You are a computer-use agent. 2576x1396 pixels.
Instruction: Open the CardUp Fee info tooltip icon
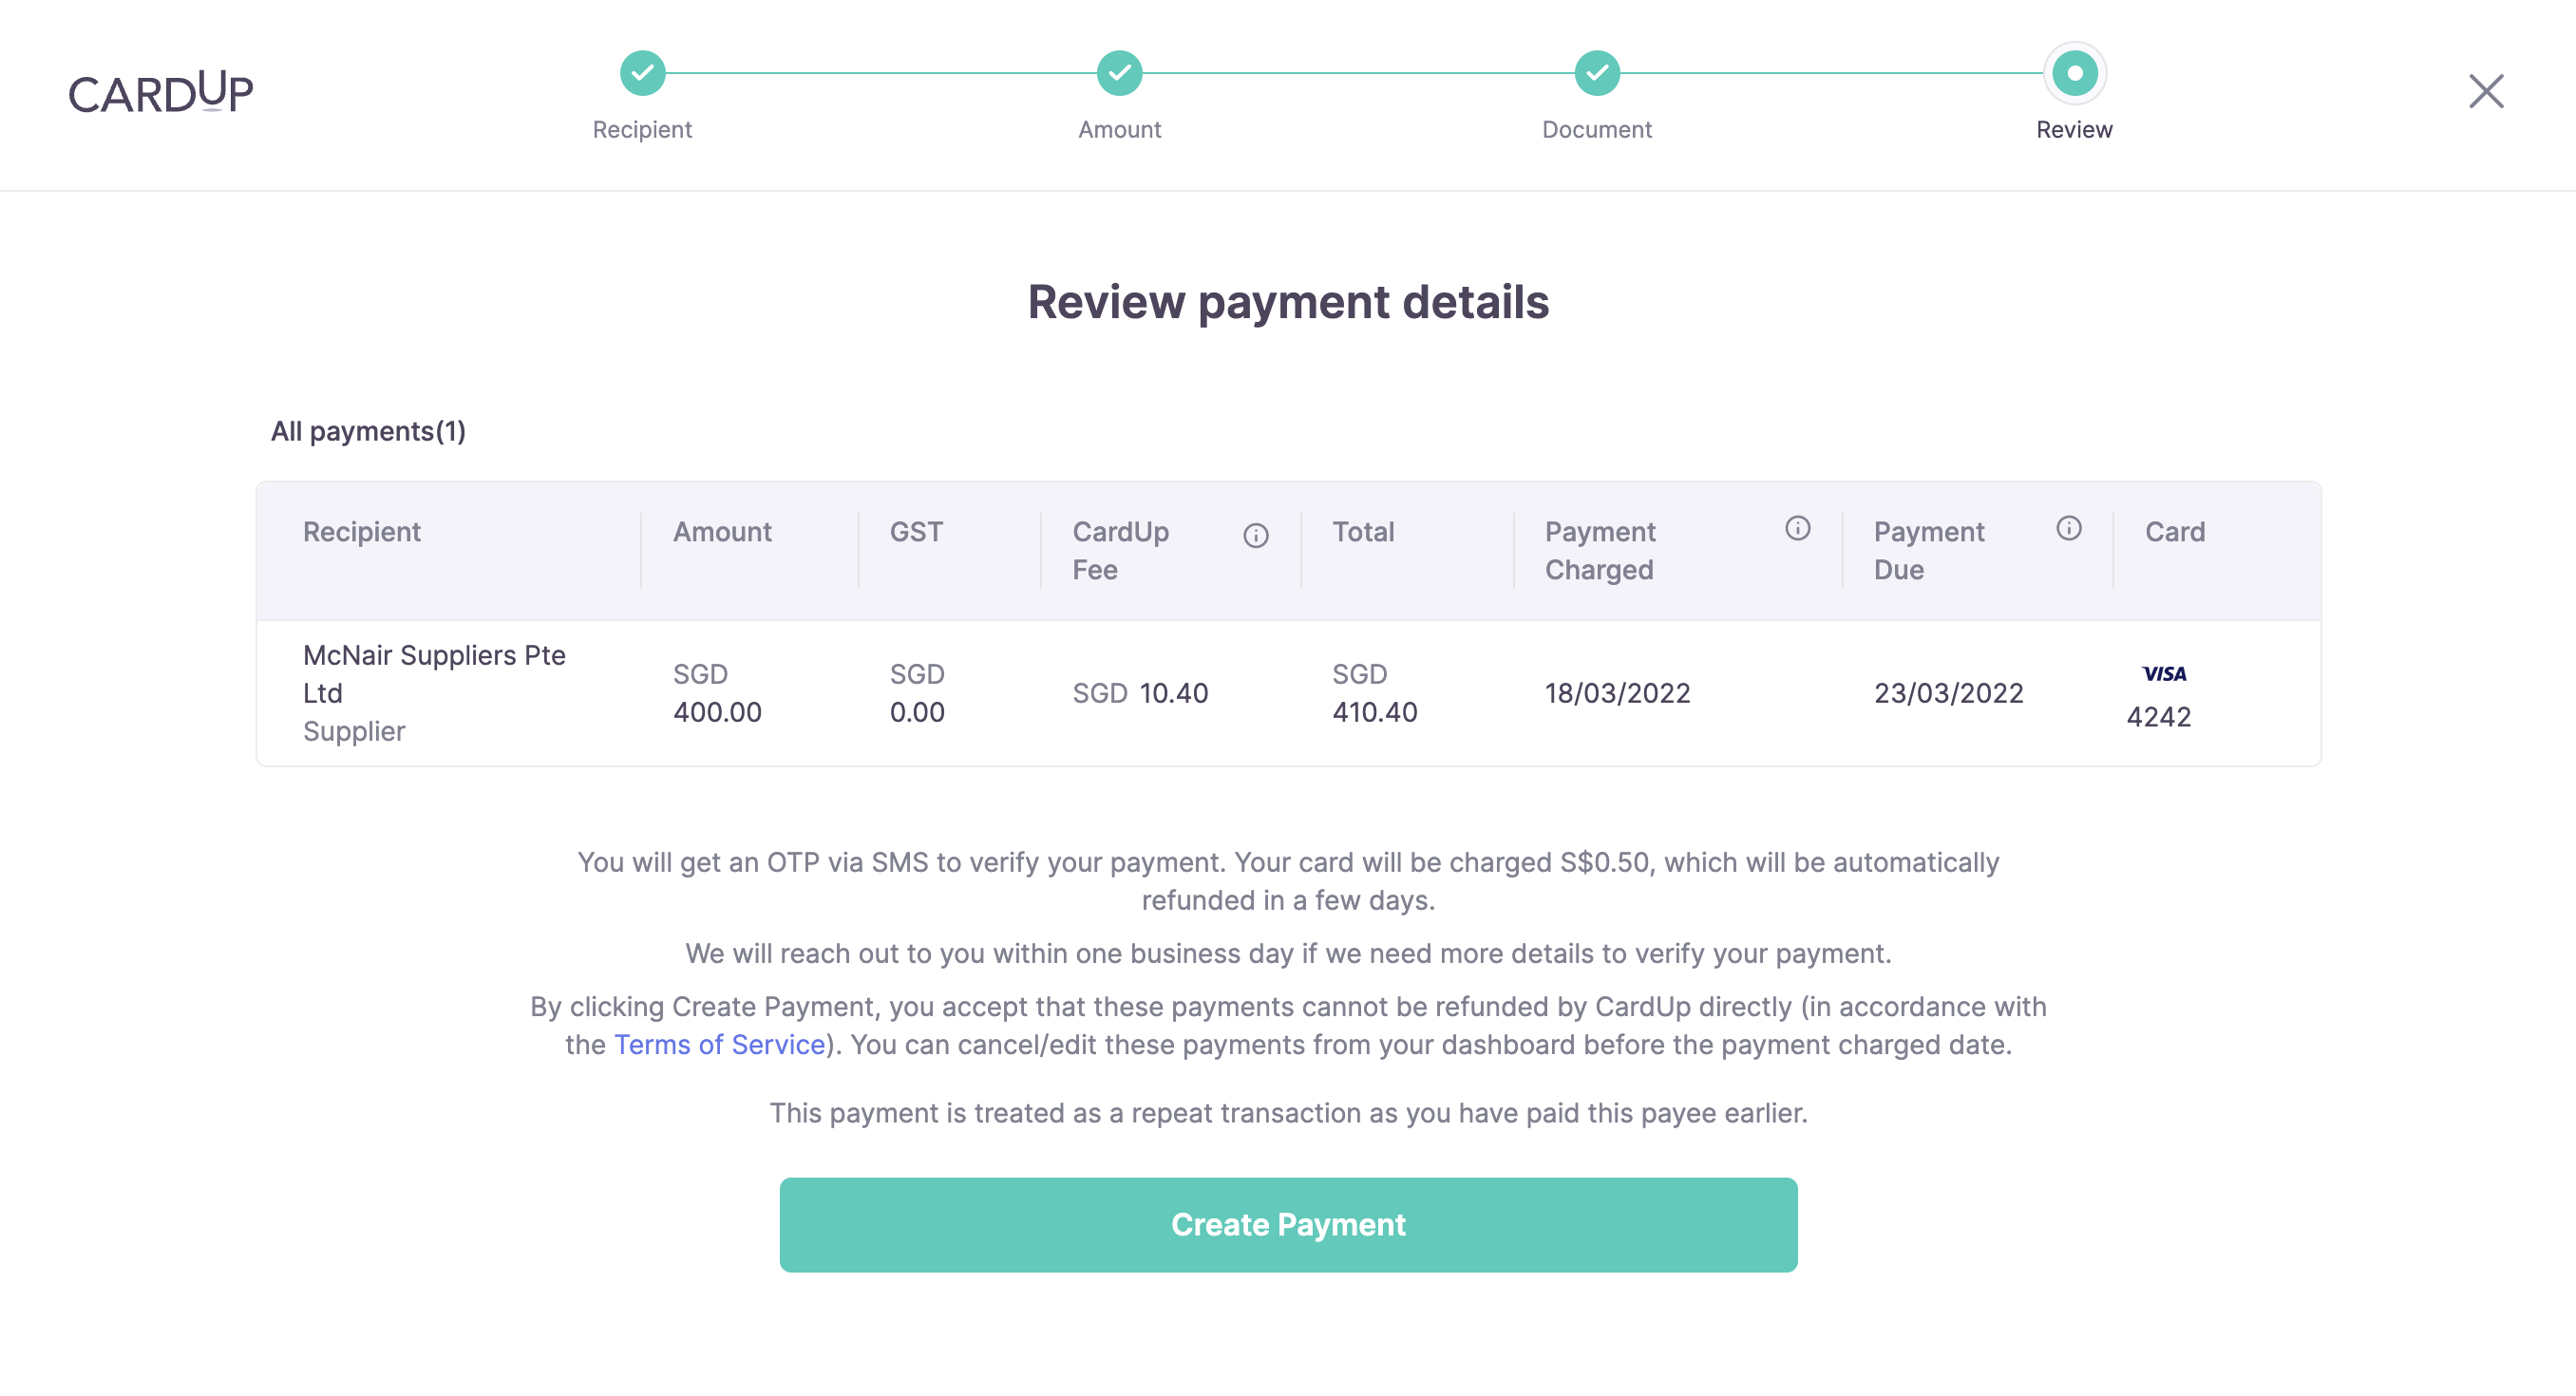[1256, 536]
